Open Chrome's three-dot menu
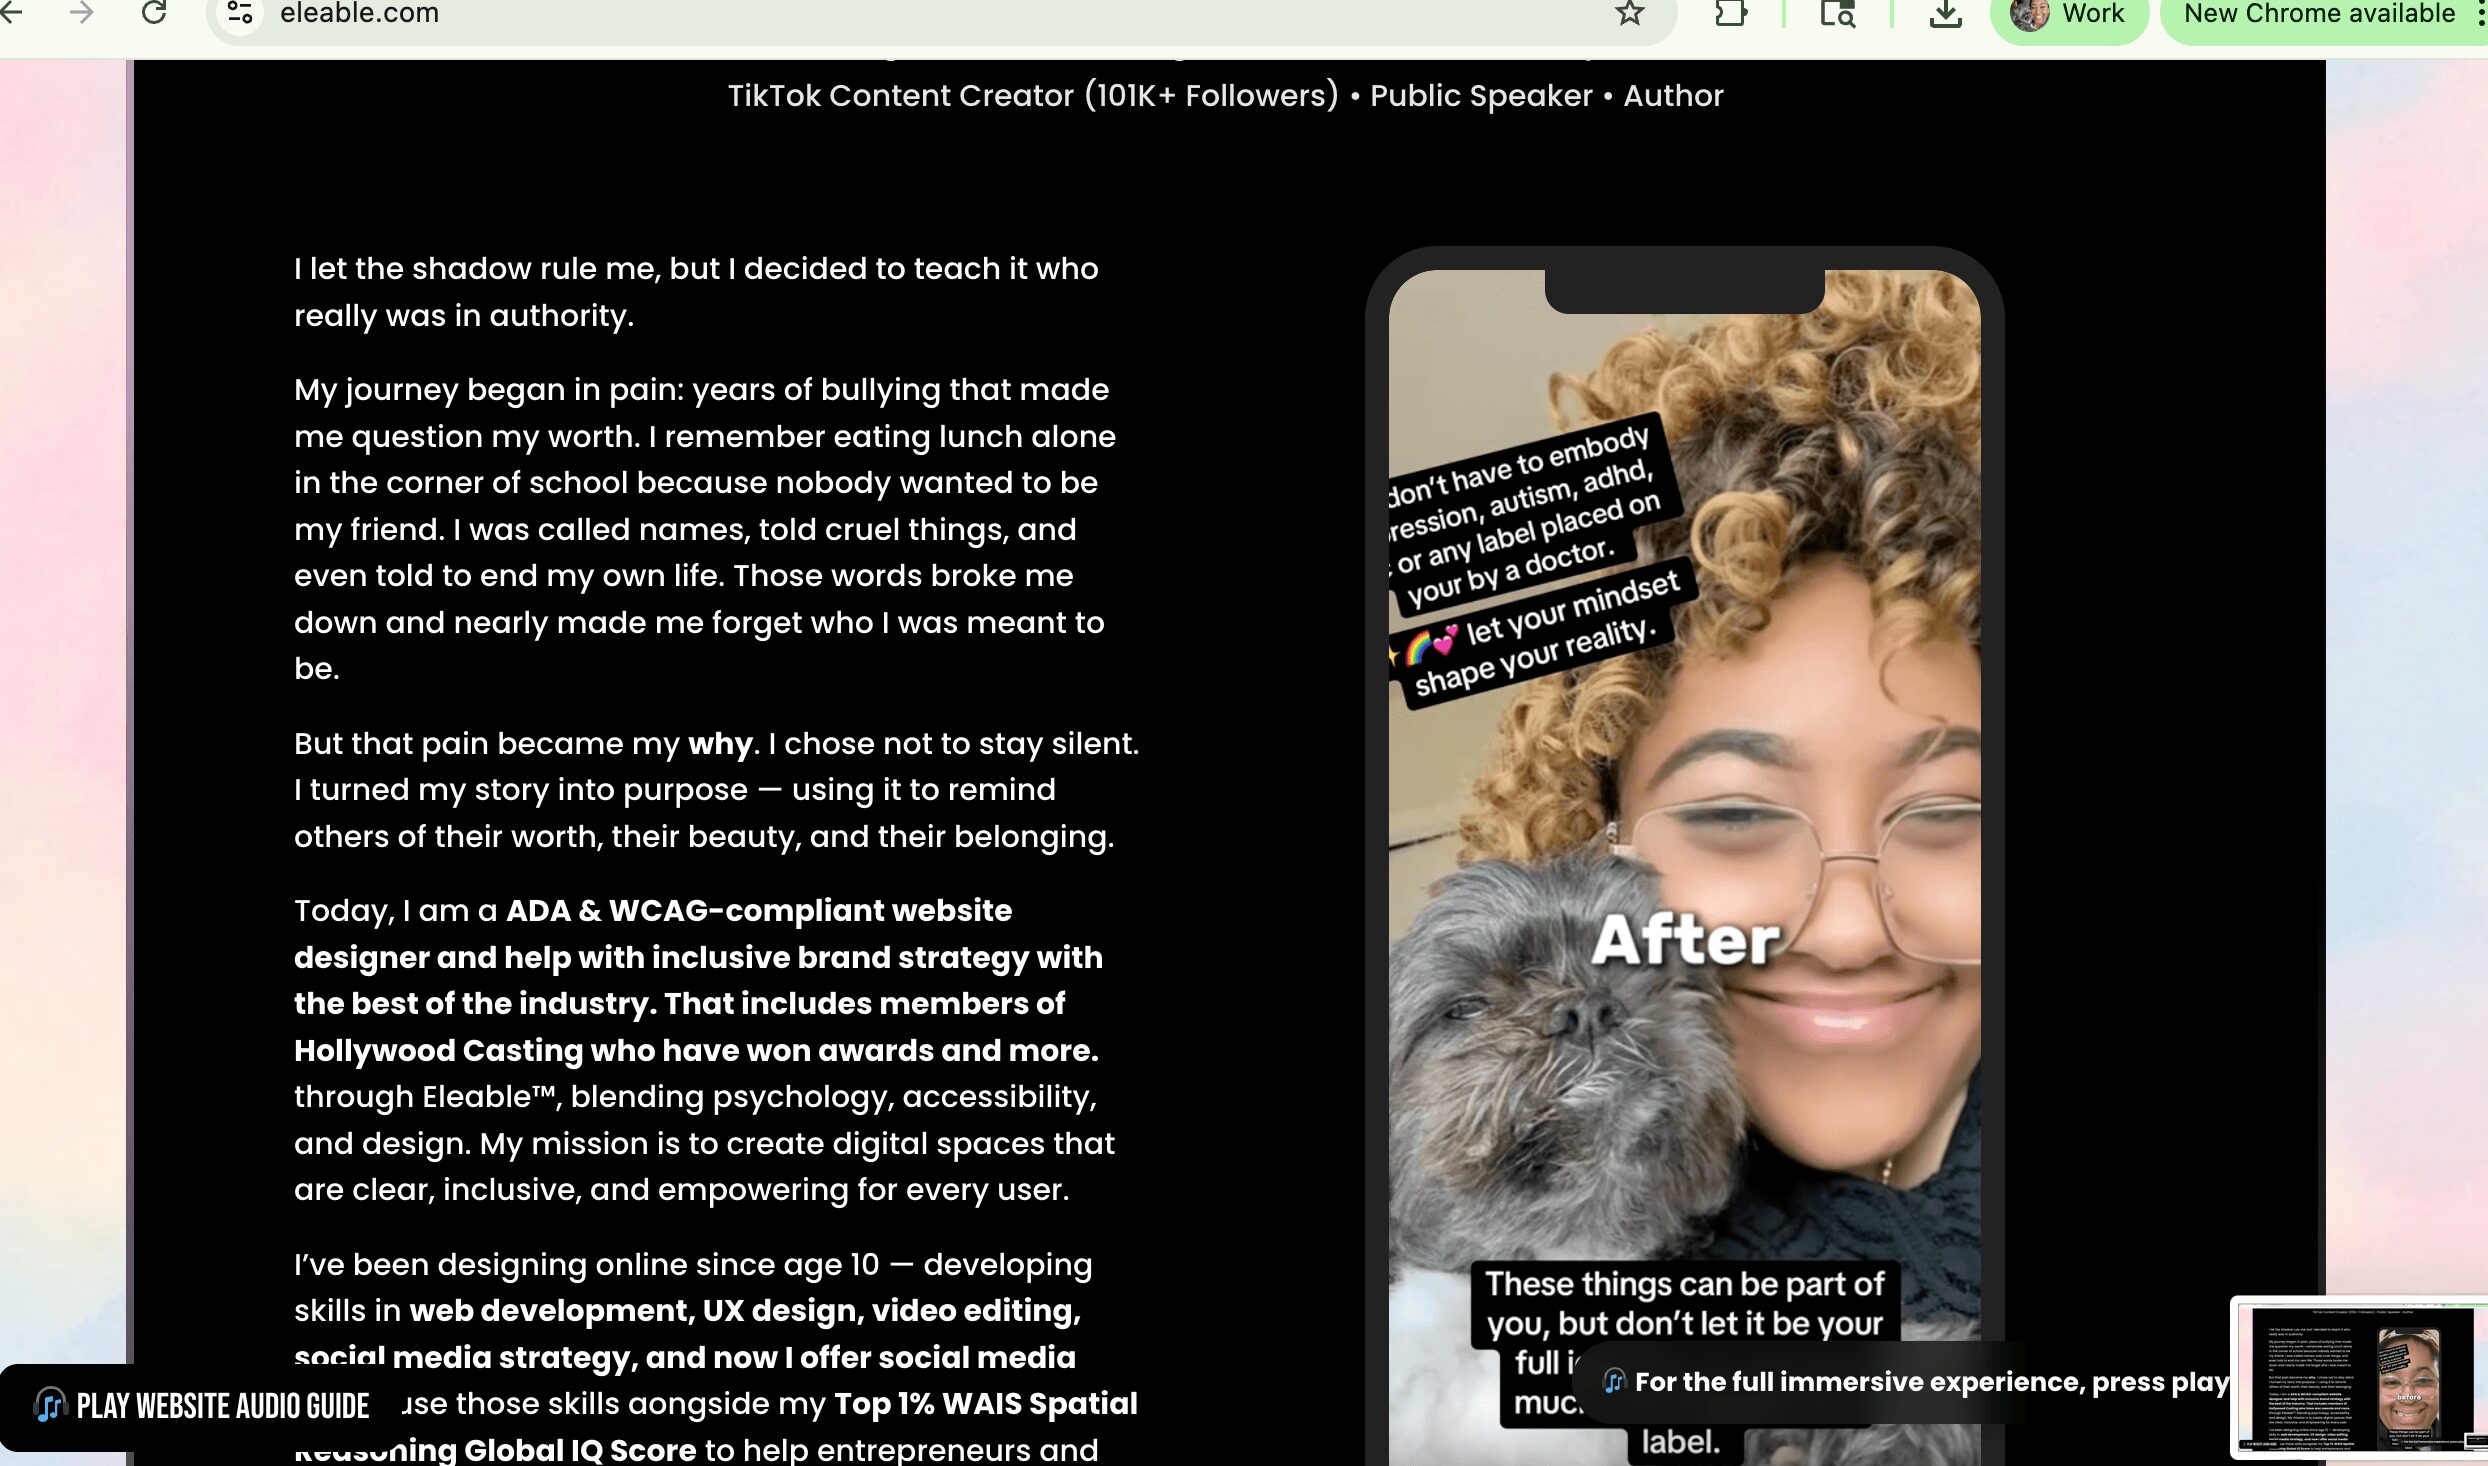This screenshot has width=2488, height=1466. pos(2482,13)
